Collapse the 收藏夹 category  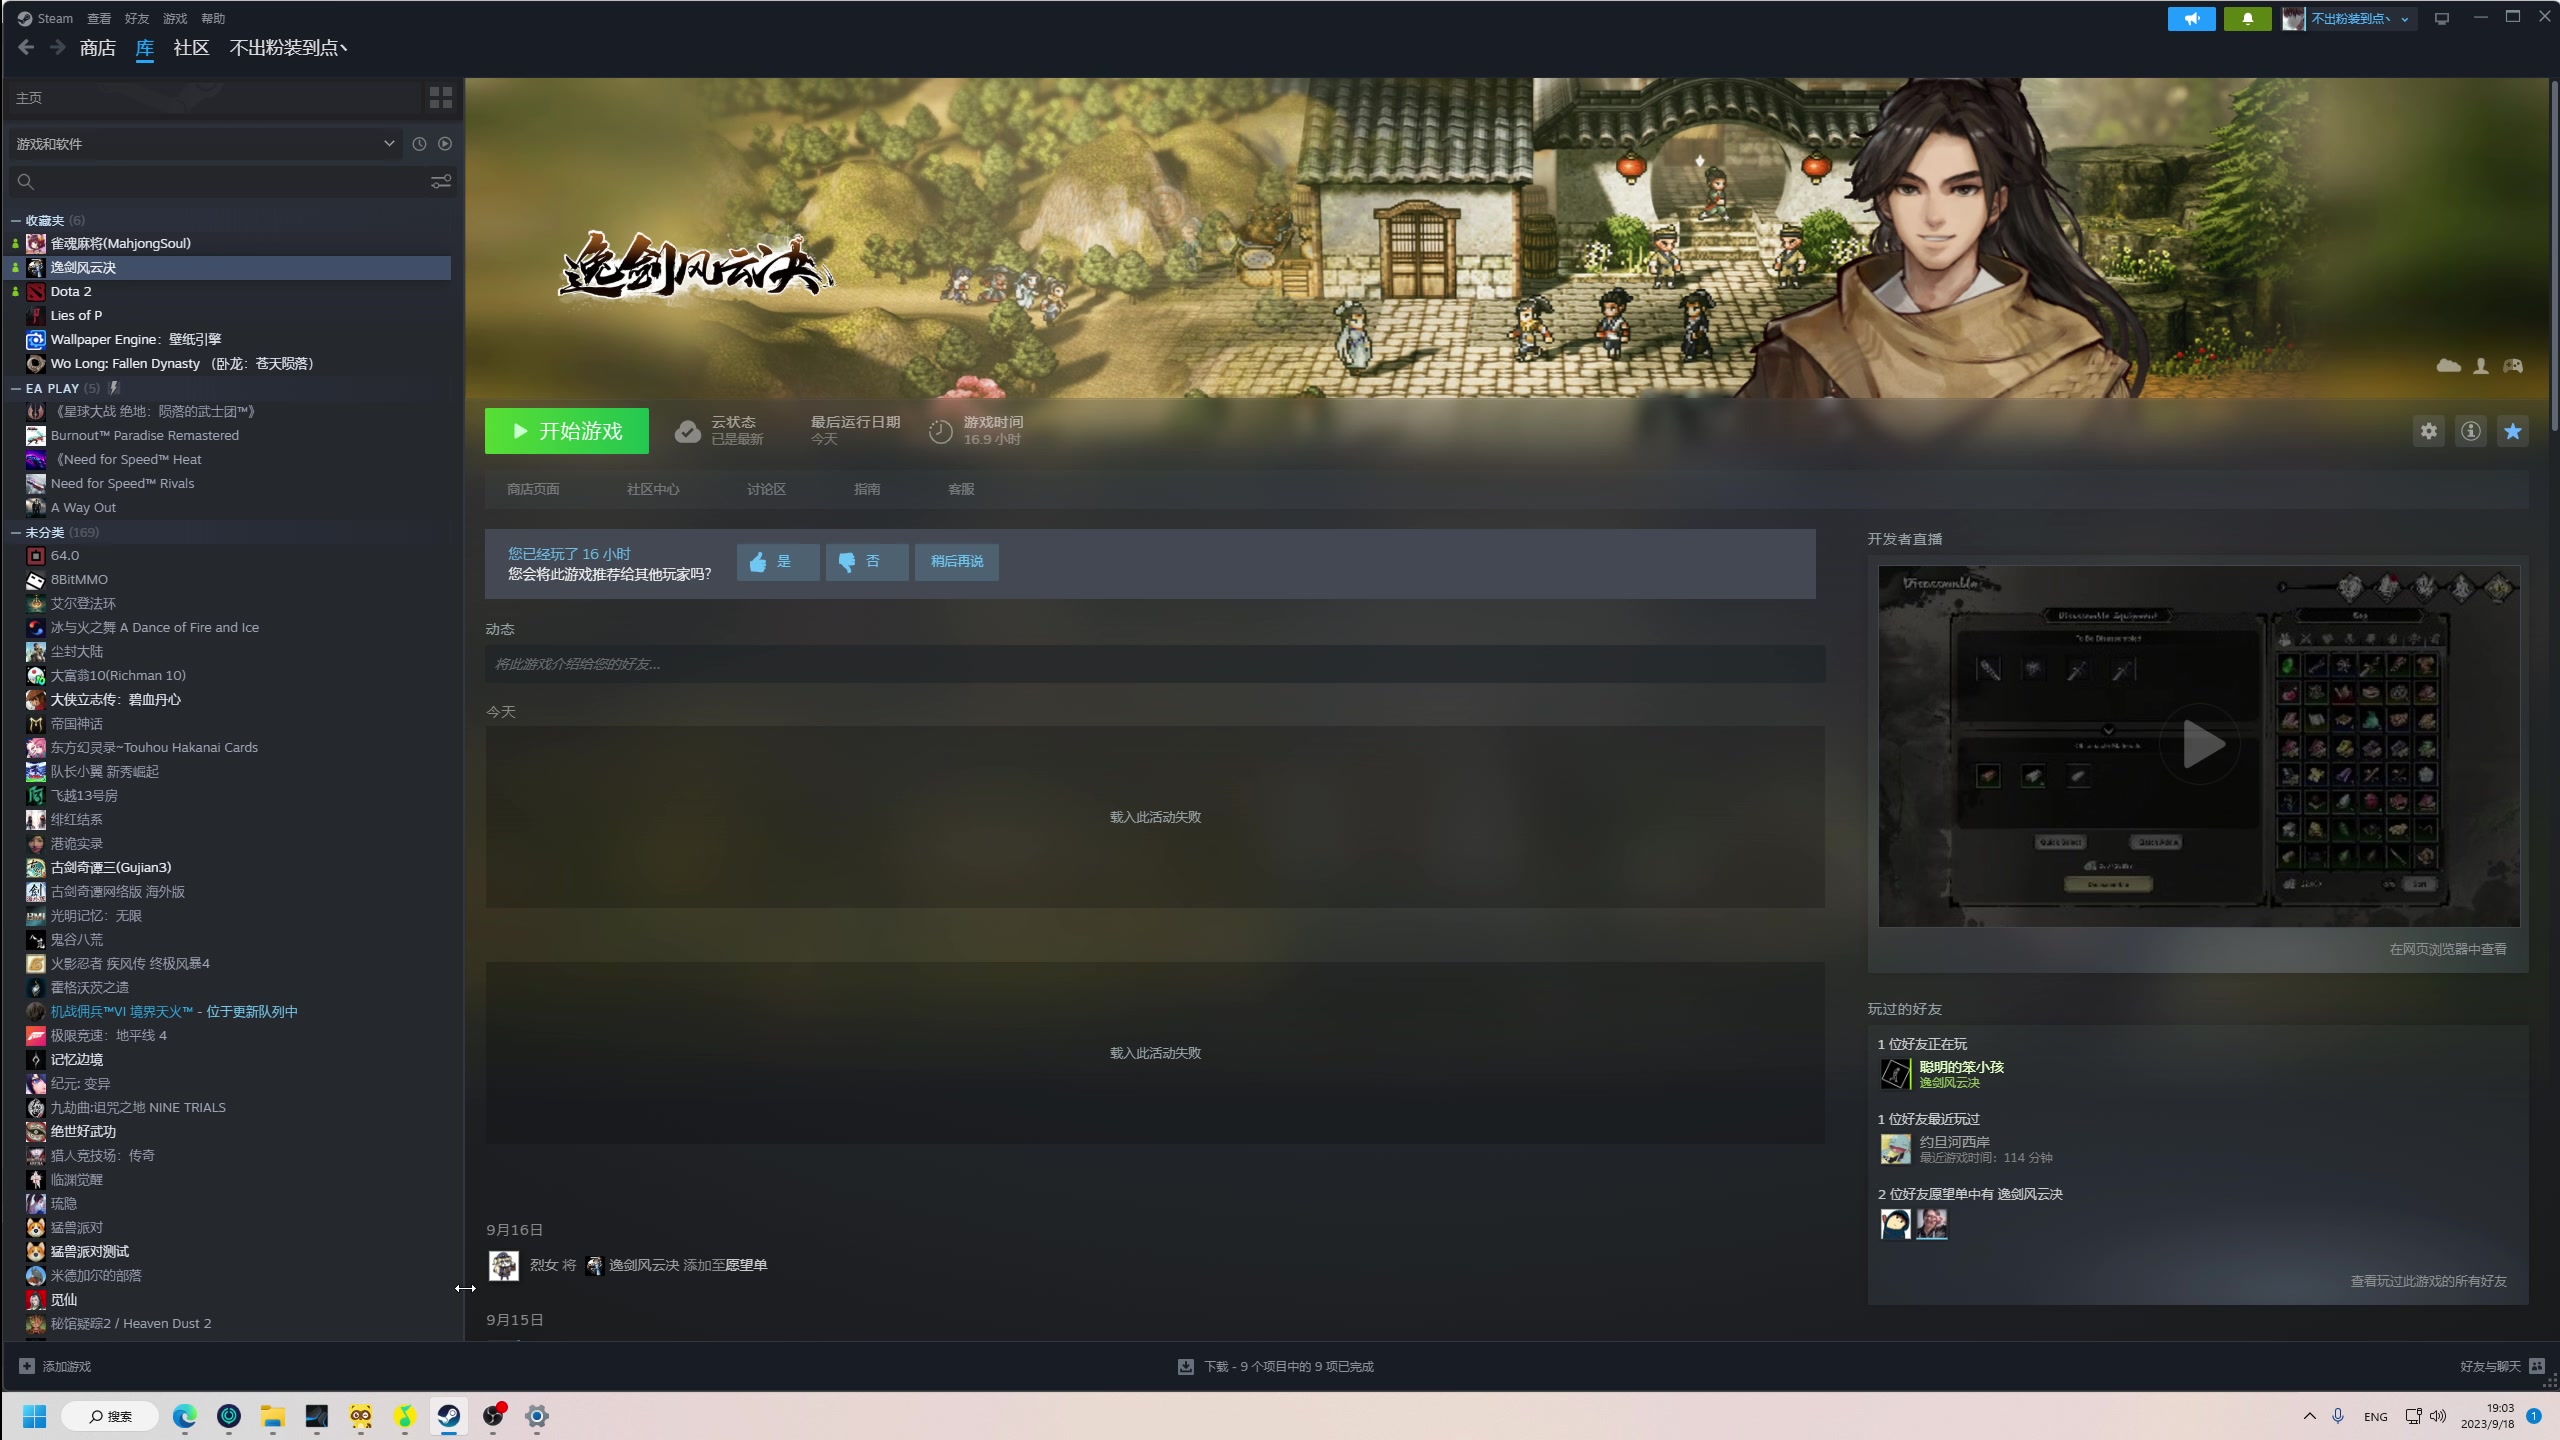tap(16, 220)
